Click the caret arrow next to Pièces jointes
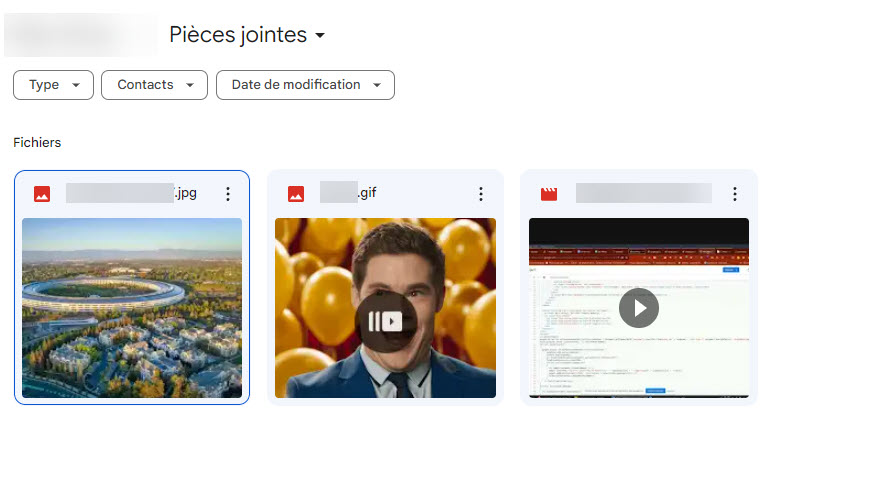Screen dimensions: 884x480 pos(320,36)
